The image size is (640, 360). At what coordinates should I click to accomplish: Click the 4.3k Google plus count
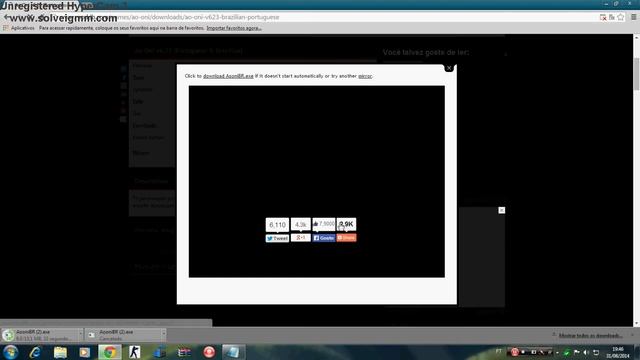click(x=300, y=224)
